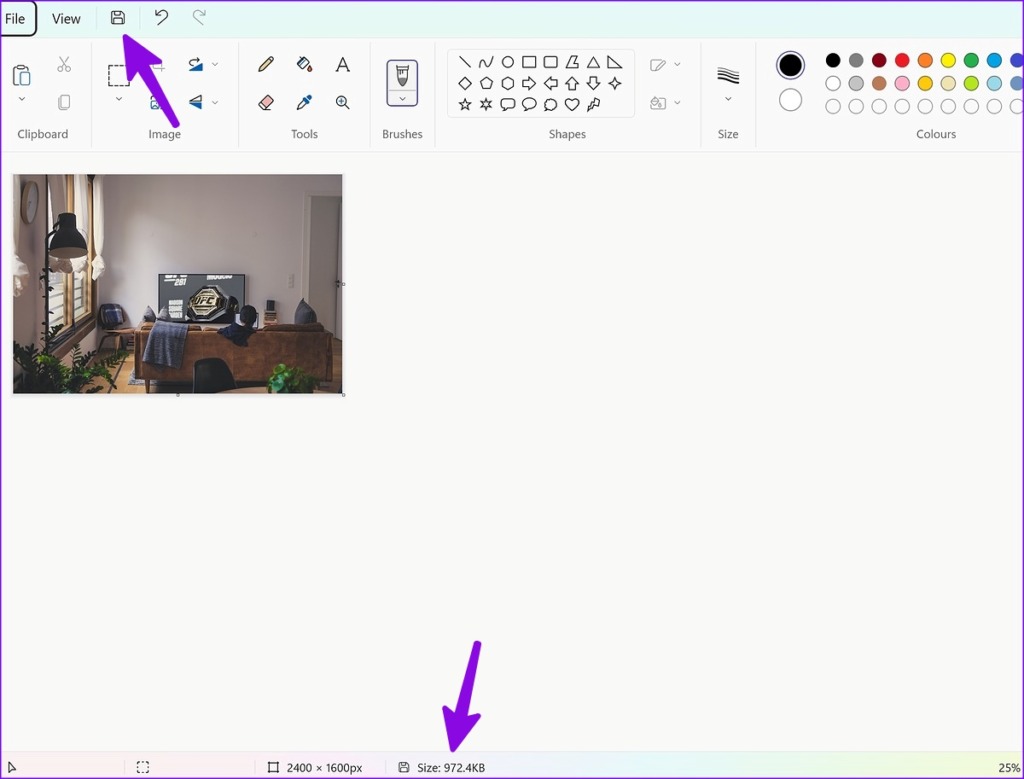
Task: Select the Colour picker eyedropper tool
Action: tap(304, 102)
